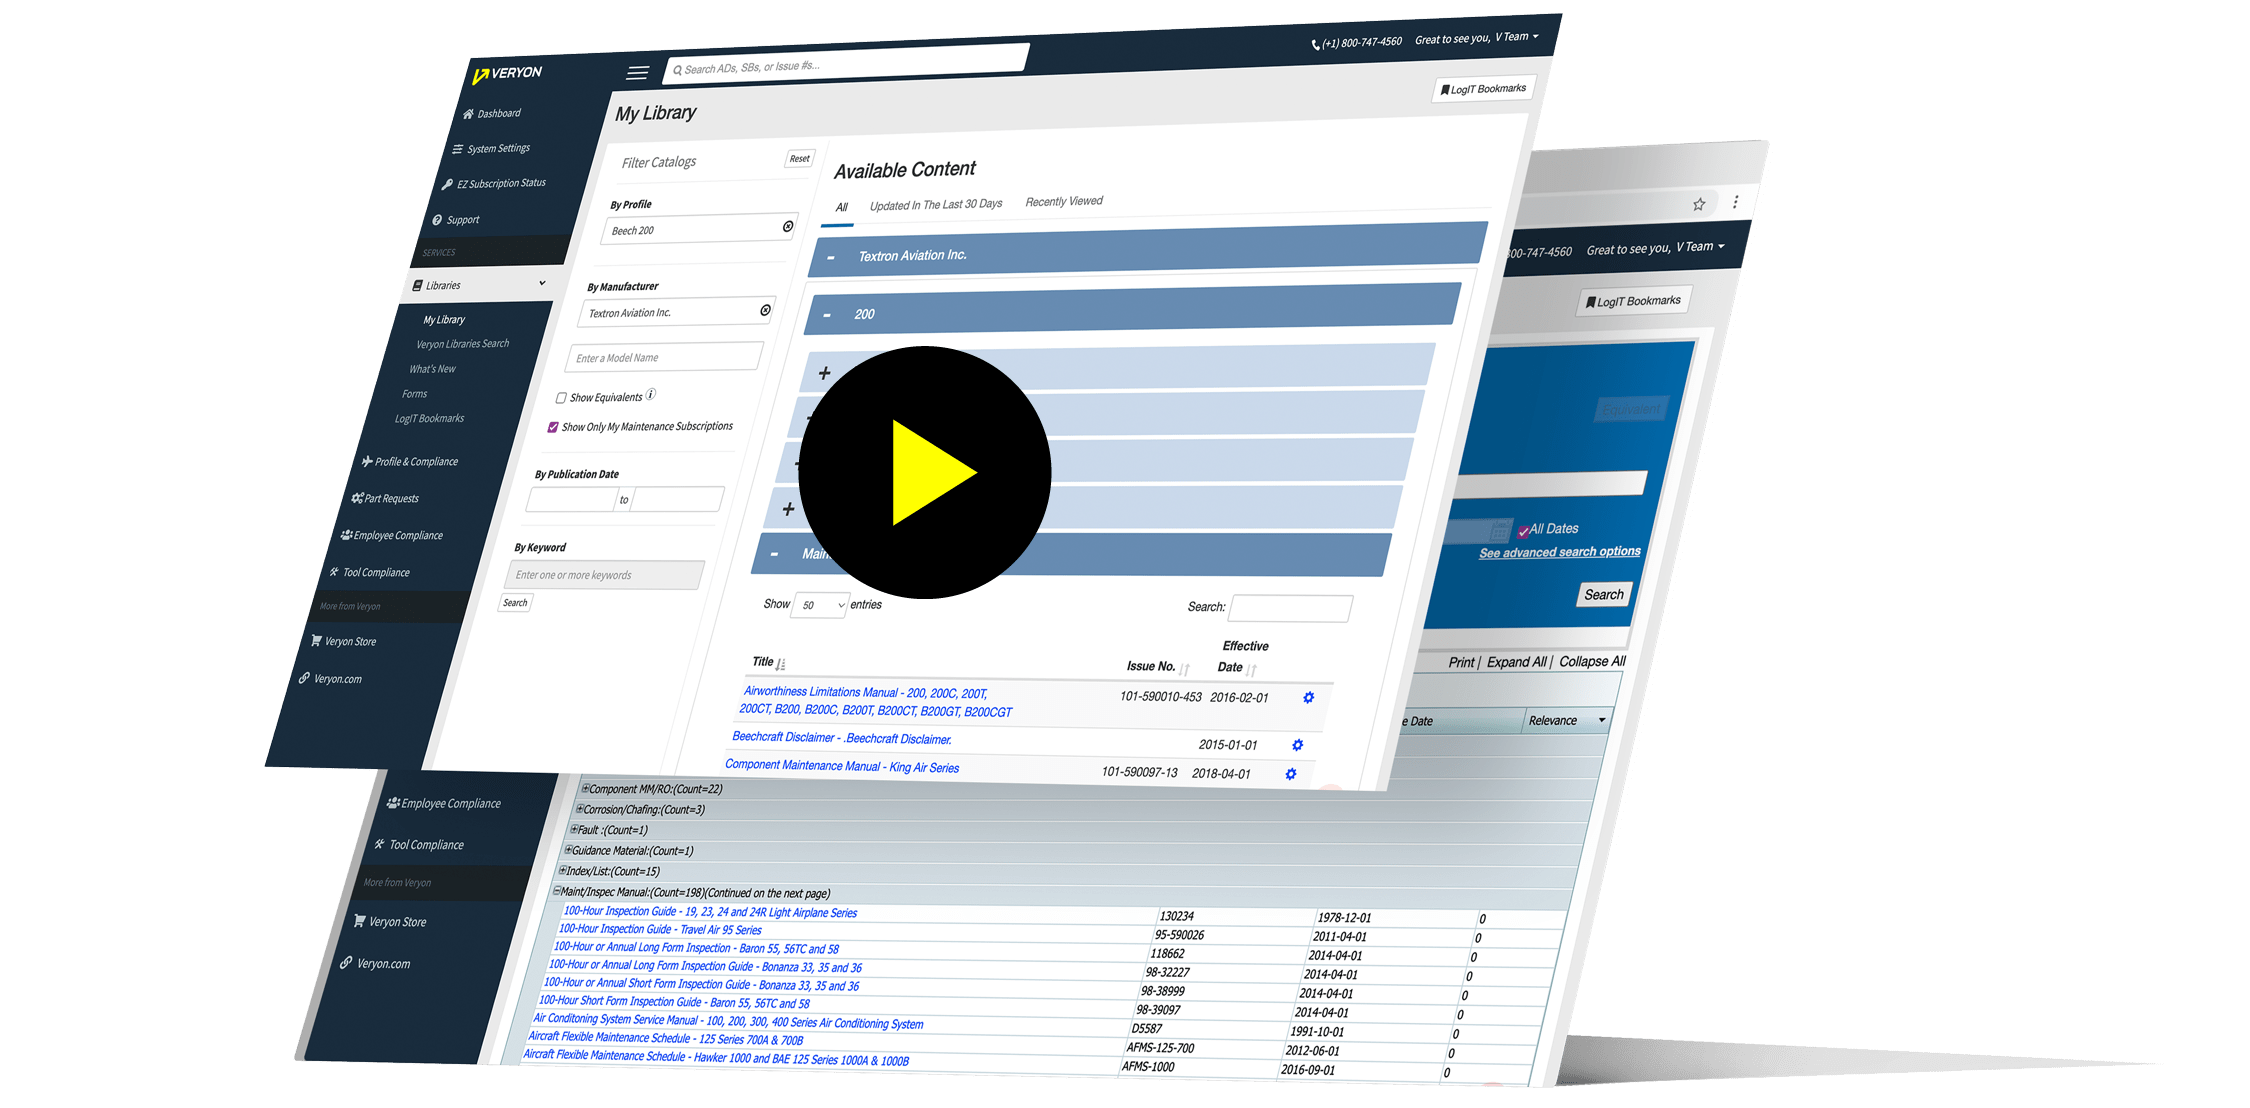This screenshot has width=2250, height=1108.
Task: Switch to the Recently Viewed tab
Action: pos(1064,201)
